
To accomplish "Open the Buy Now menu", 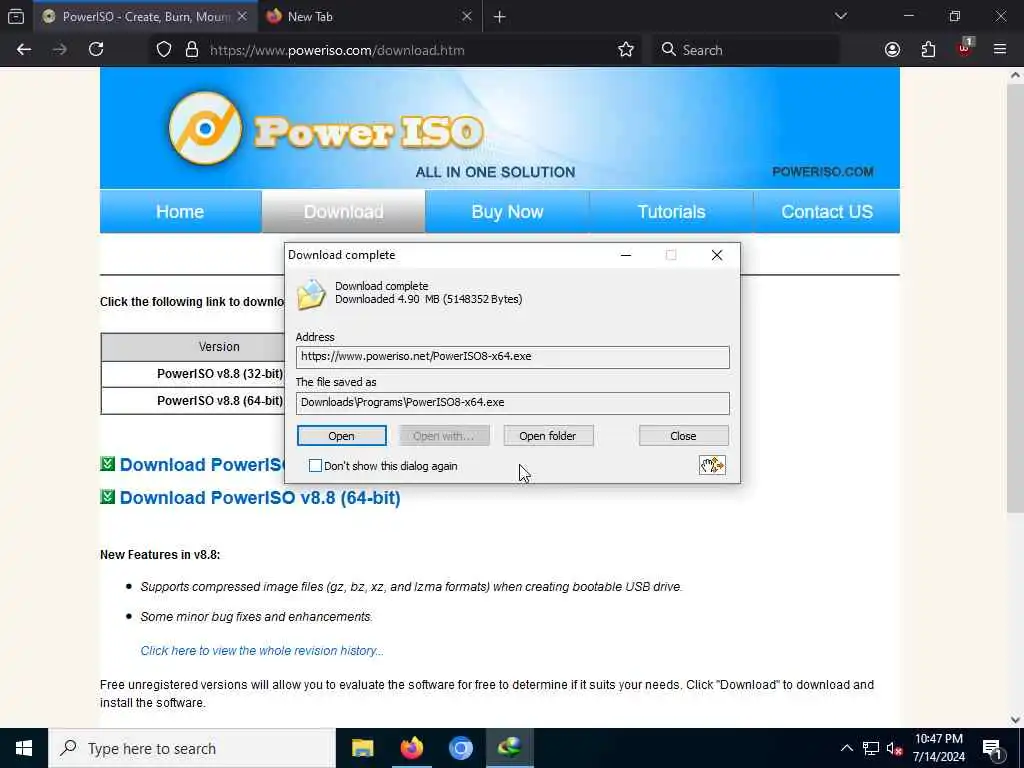I will [507, 212].
